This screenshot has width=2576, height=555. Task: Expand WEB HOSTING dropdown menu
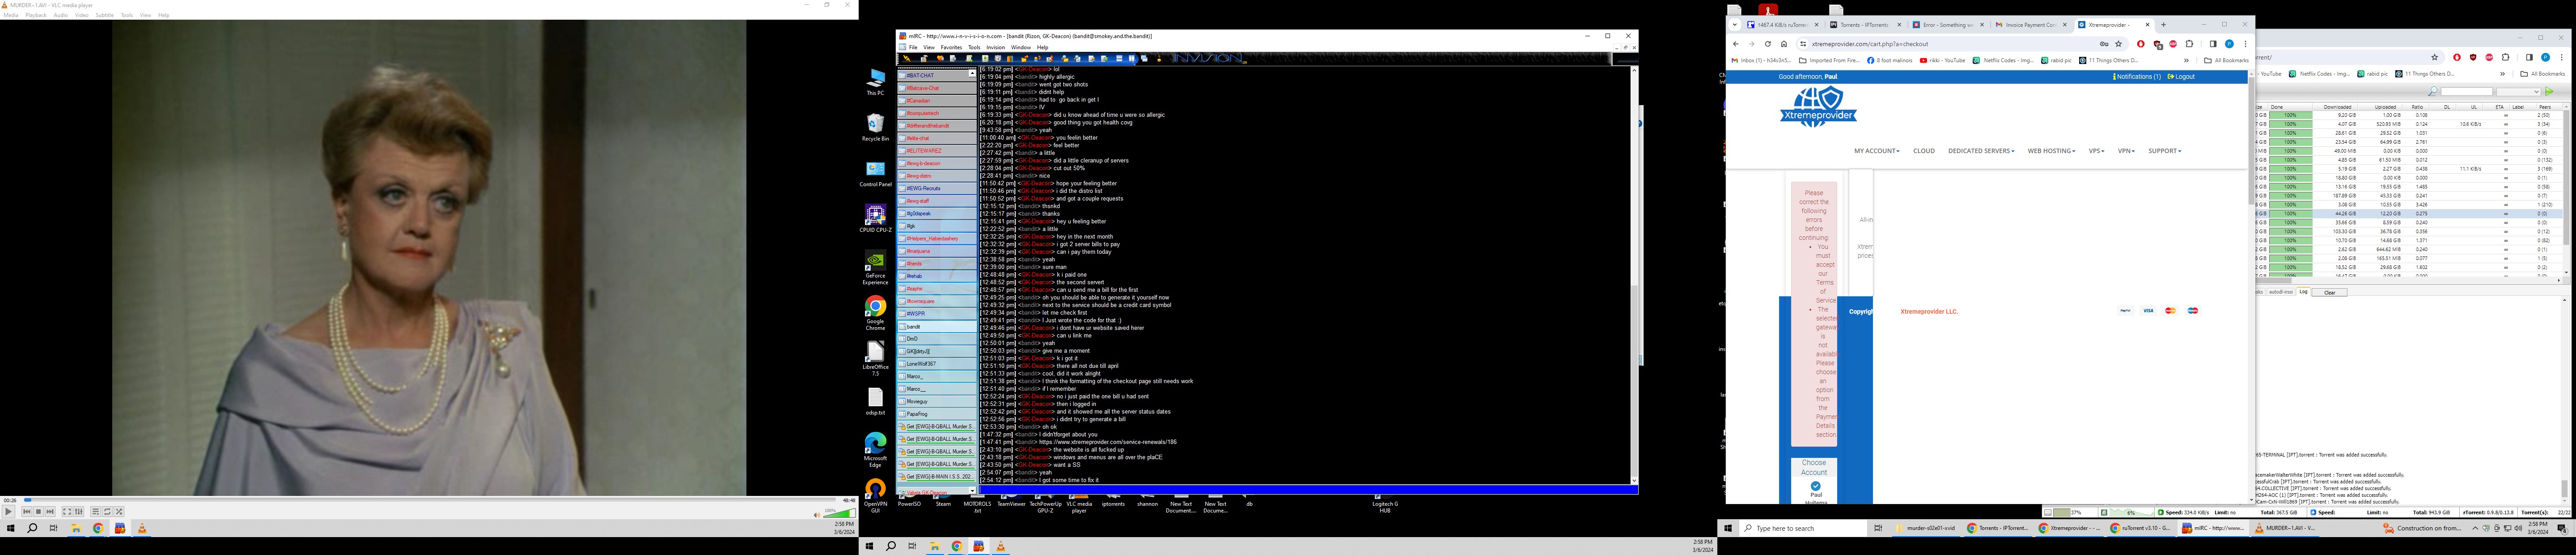(2051, 151)
